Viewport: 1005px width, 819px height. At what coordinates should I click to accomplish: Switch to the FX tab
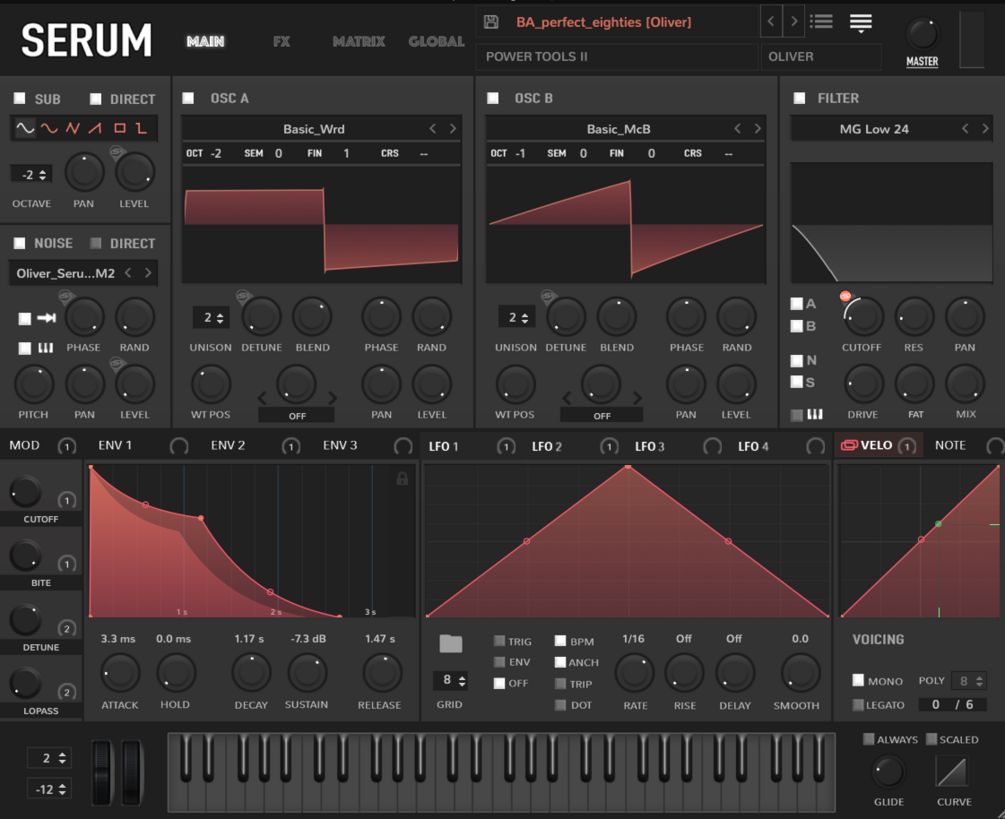(281, 42)
